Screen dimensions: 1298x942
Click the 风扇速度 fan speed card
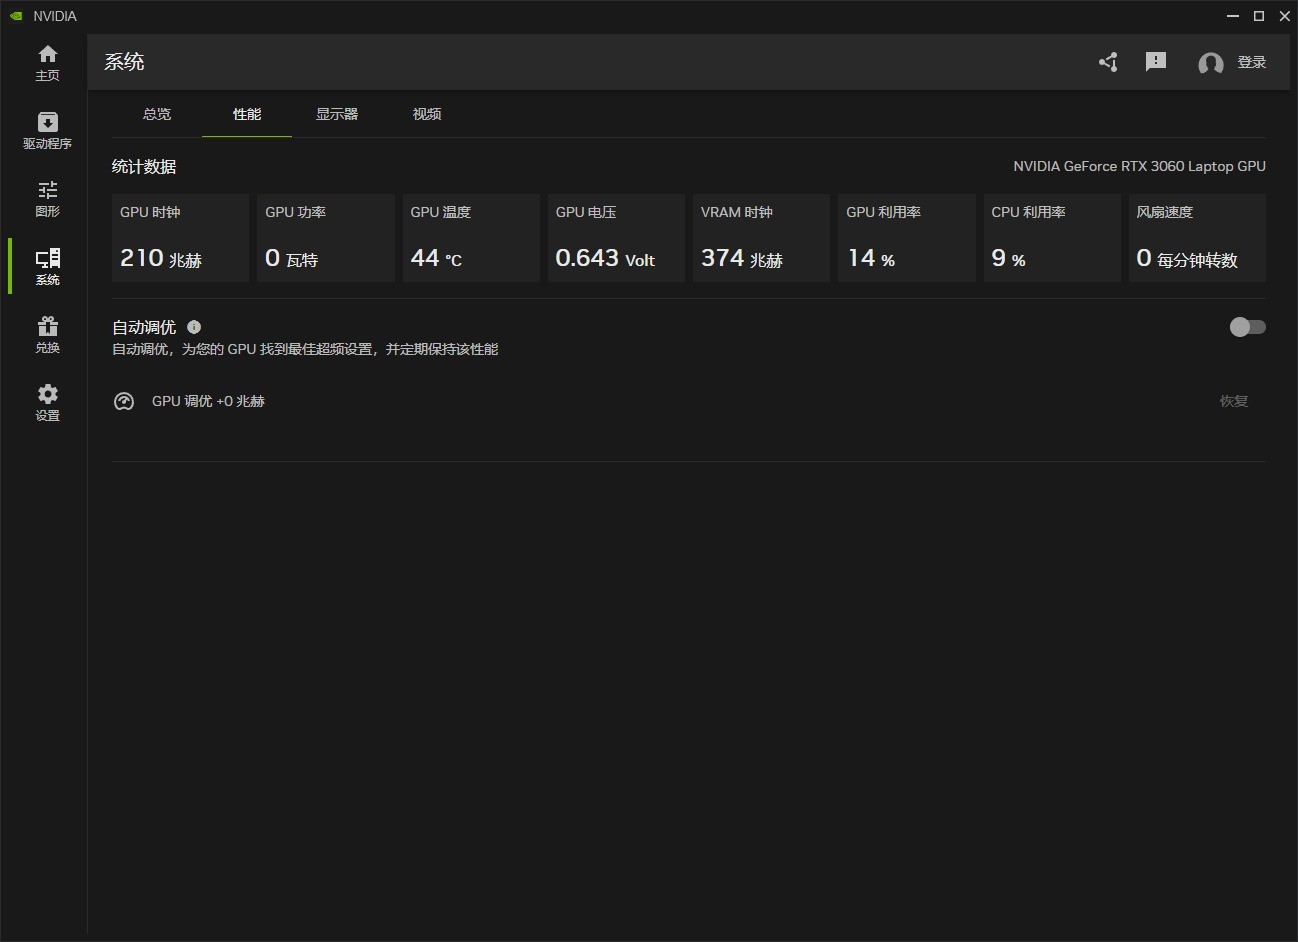point(1197,238)
